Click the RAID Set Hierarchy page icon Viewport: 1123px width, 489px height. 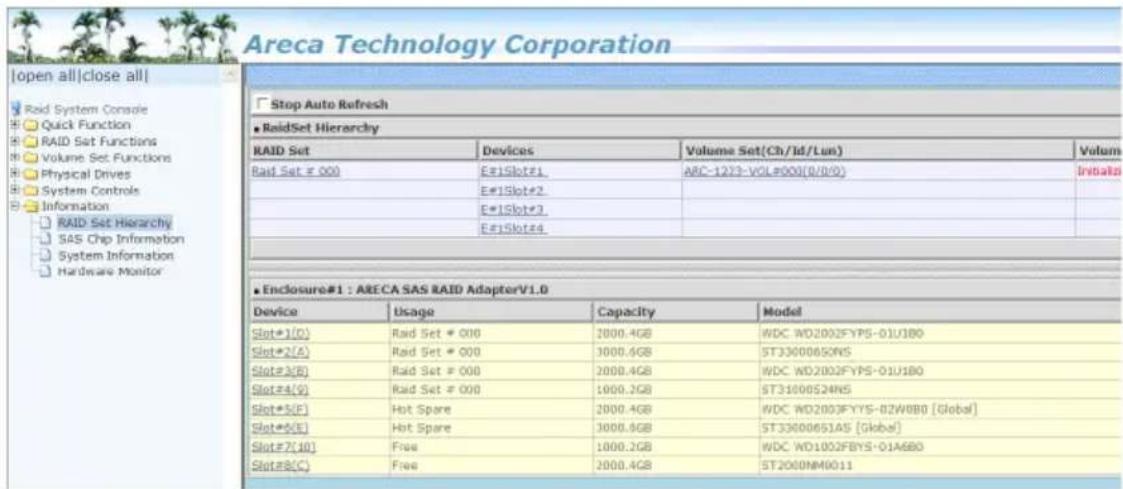(45, 223)
